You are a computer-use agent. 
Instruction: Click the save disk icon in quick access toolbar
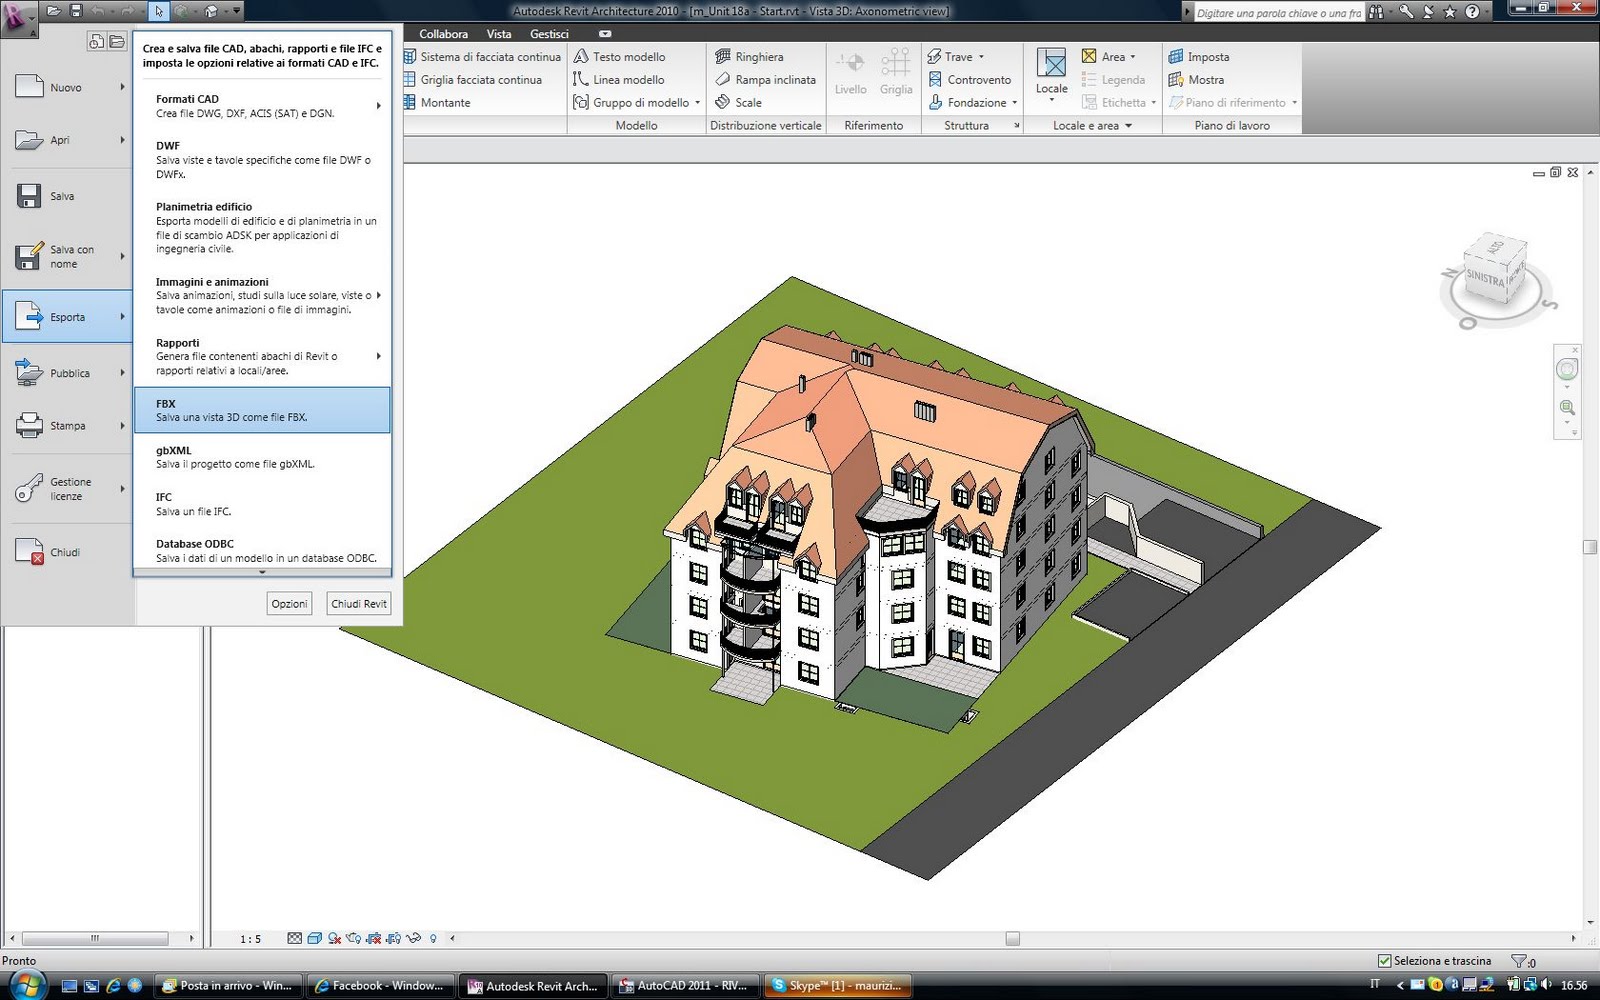75,11
